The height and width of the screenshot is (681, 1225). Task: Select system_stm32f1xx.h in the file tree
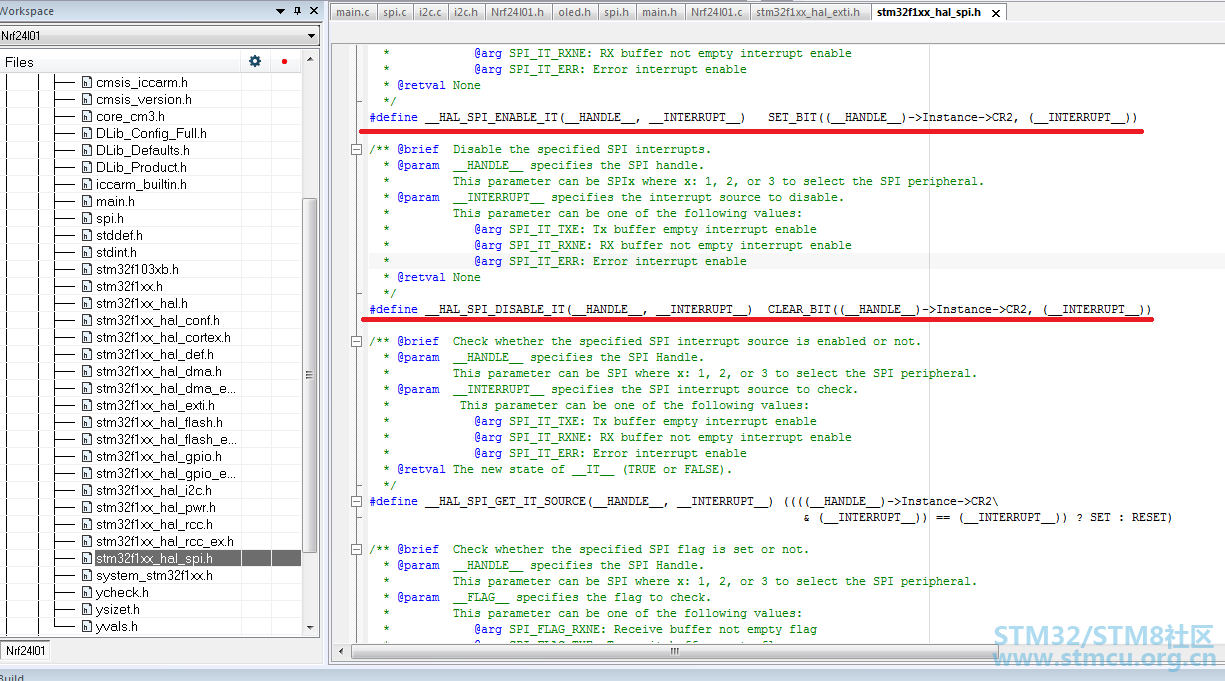tap(154, 575)
